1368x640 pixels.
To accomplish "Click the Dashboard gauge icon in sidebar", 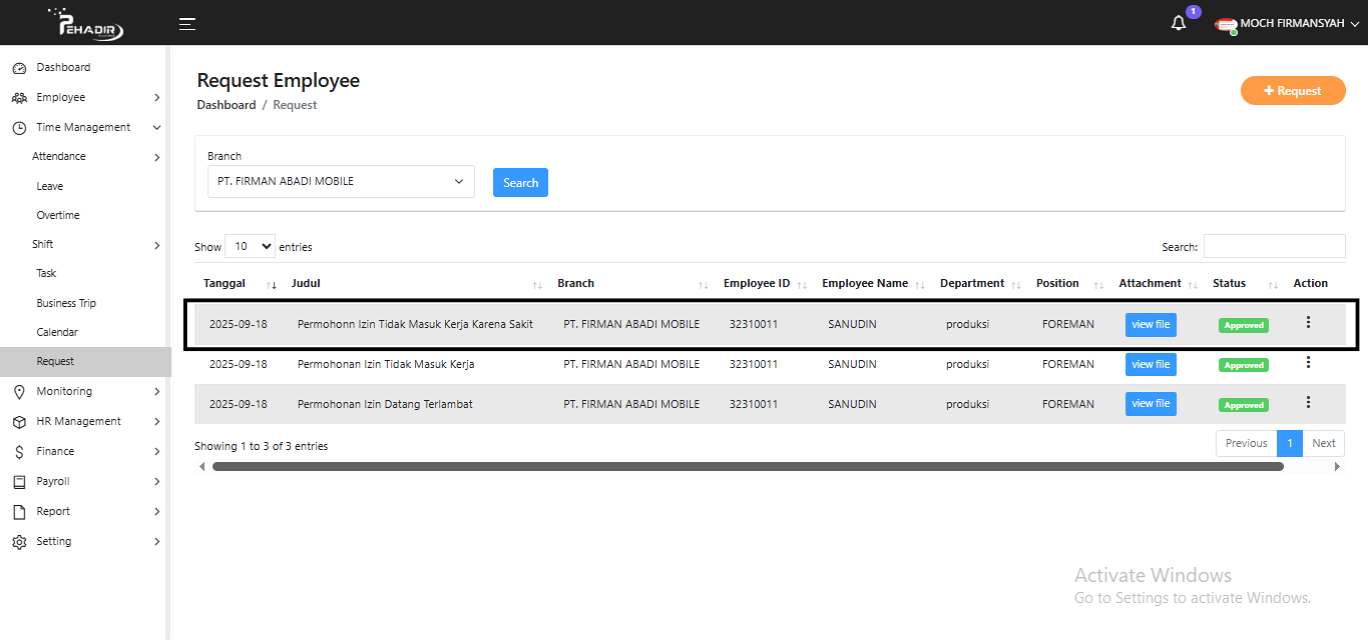I will (x=18, y=68).
